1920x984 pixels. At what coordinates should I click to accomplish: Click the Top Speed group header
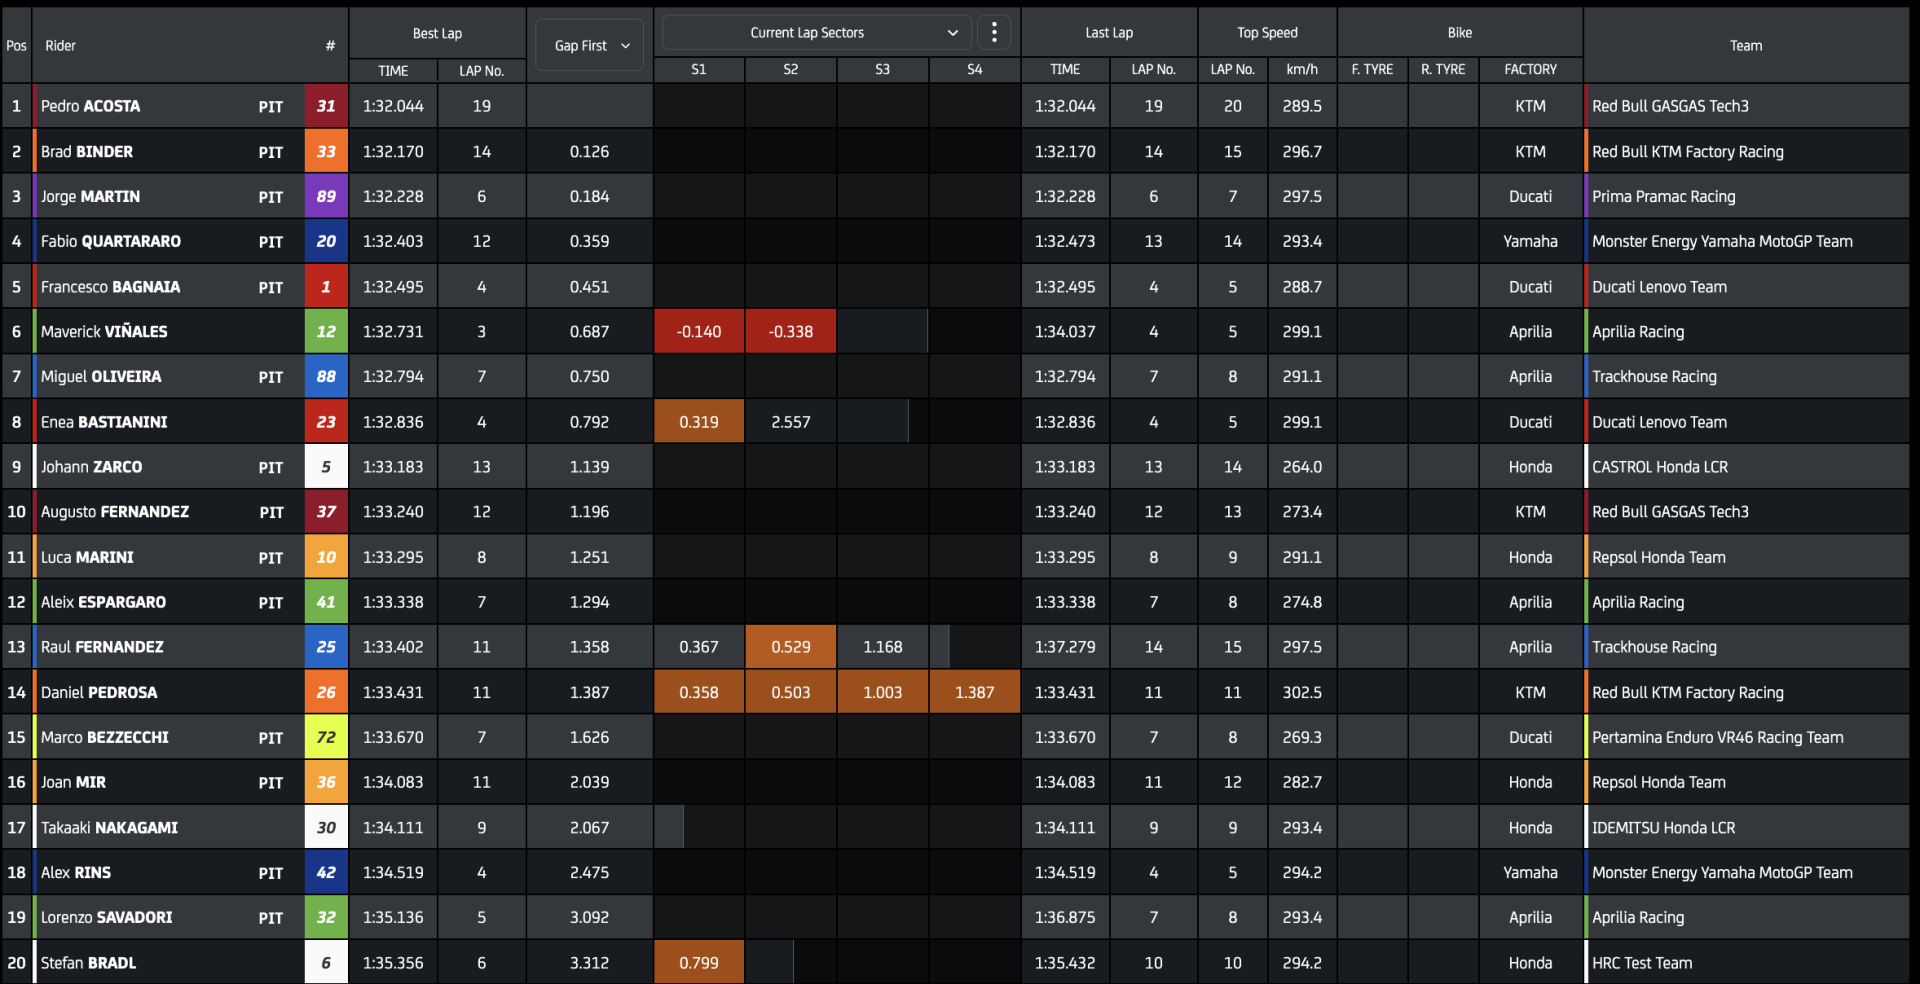coord(1267,33)
